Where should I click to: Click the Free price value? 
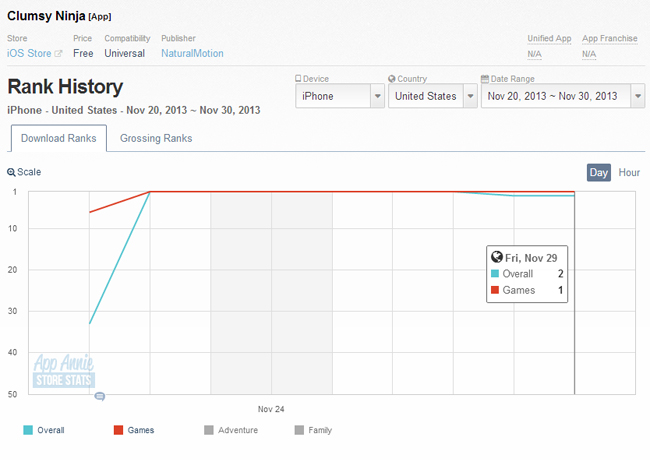click(x=83, y=53)
